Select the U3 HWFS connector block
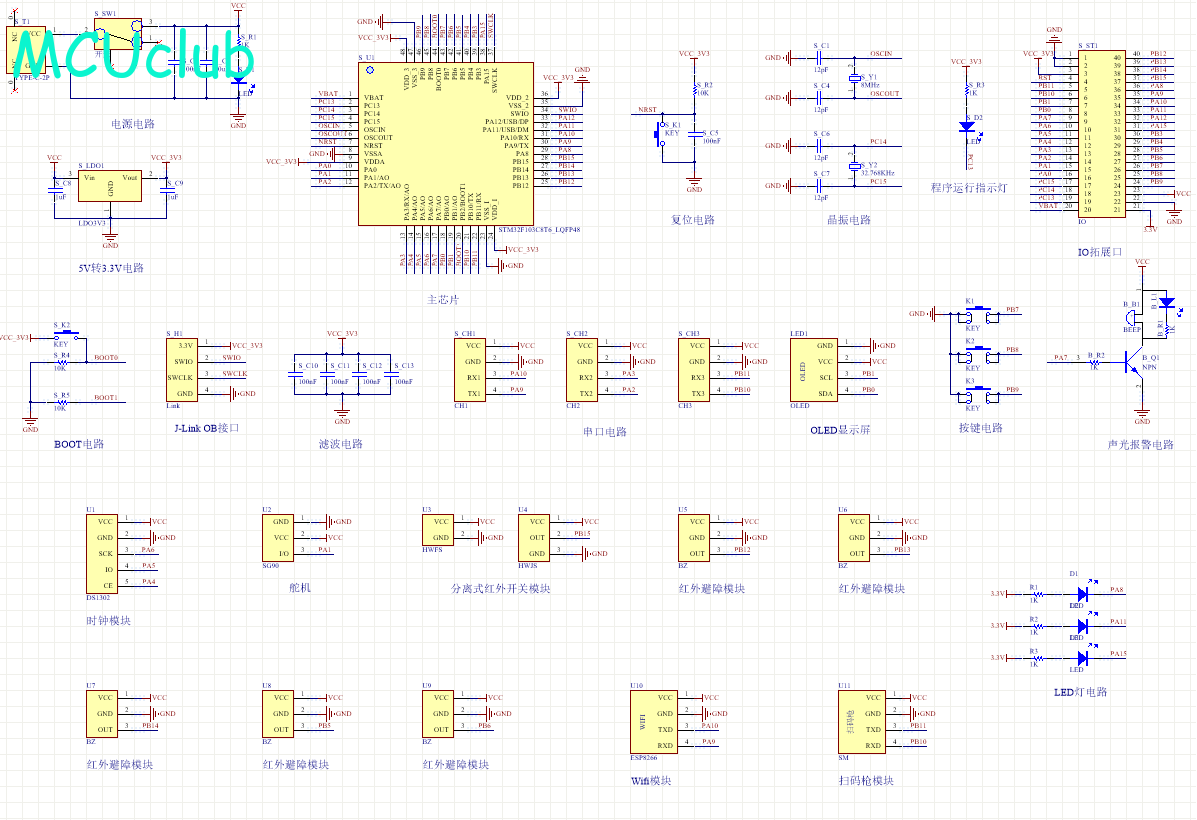1197x820 pixels. (438, 530)
